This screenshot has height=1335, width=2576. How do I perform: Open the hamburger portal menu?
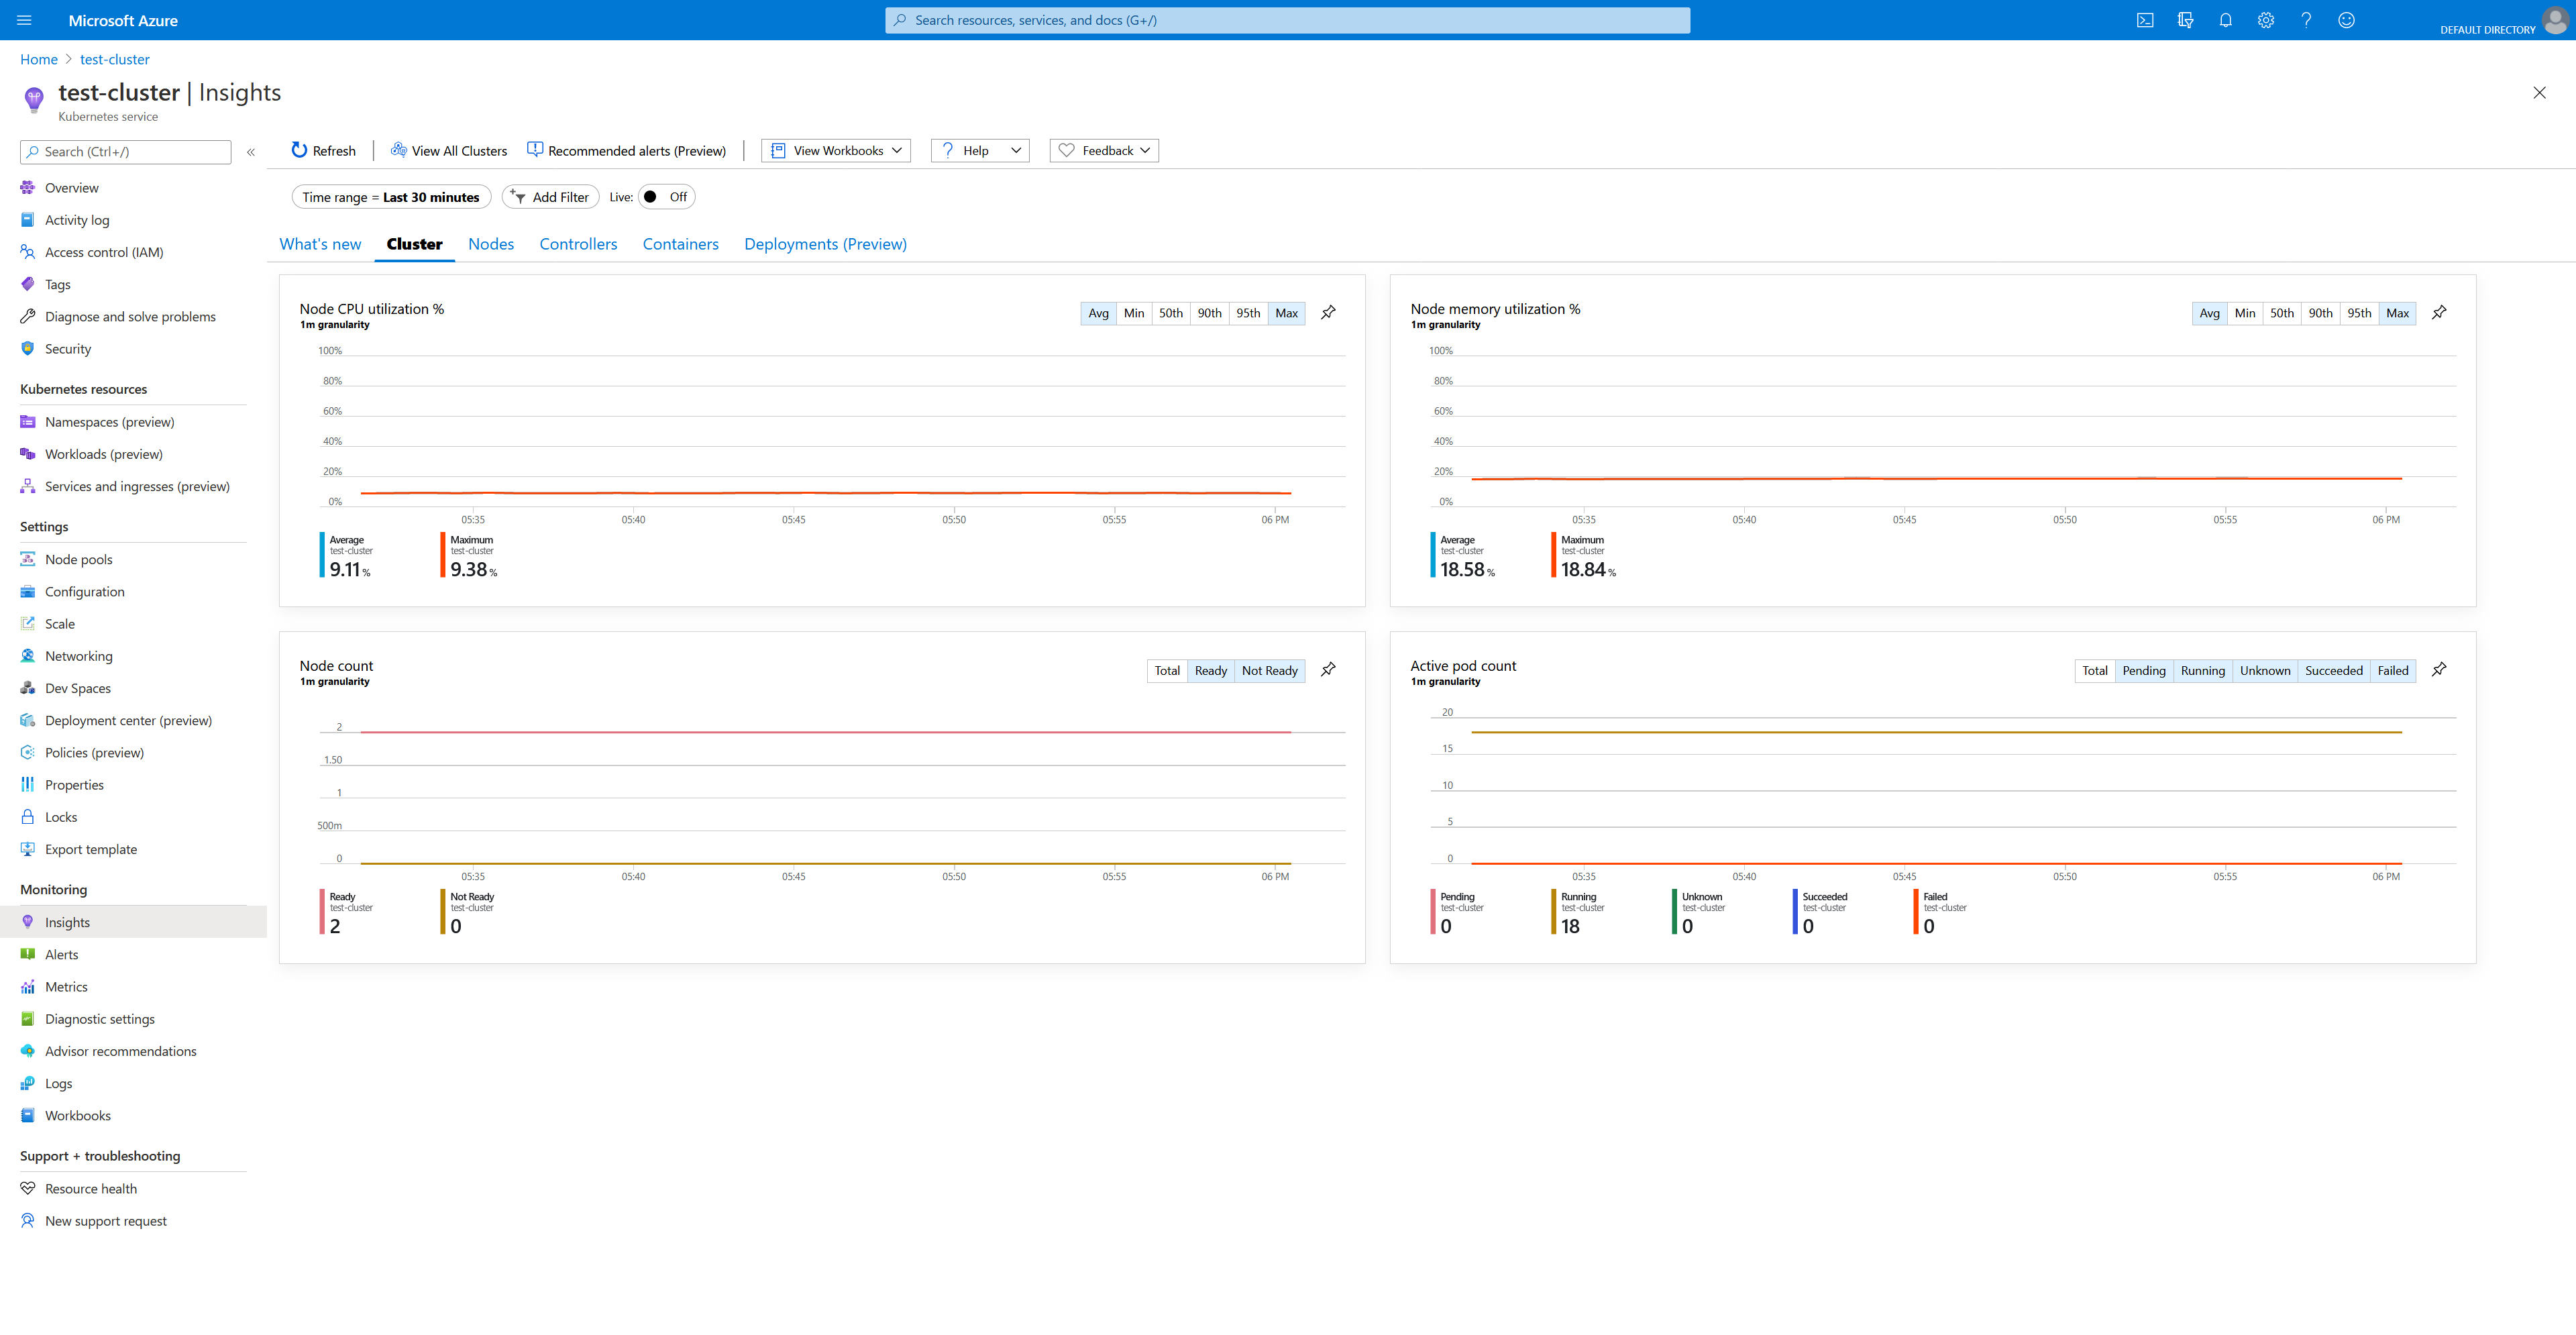[24, 20]
